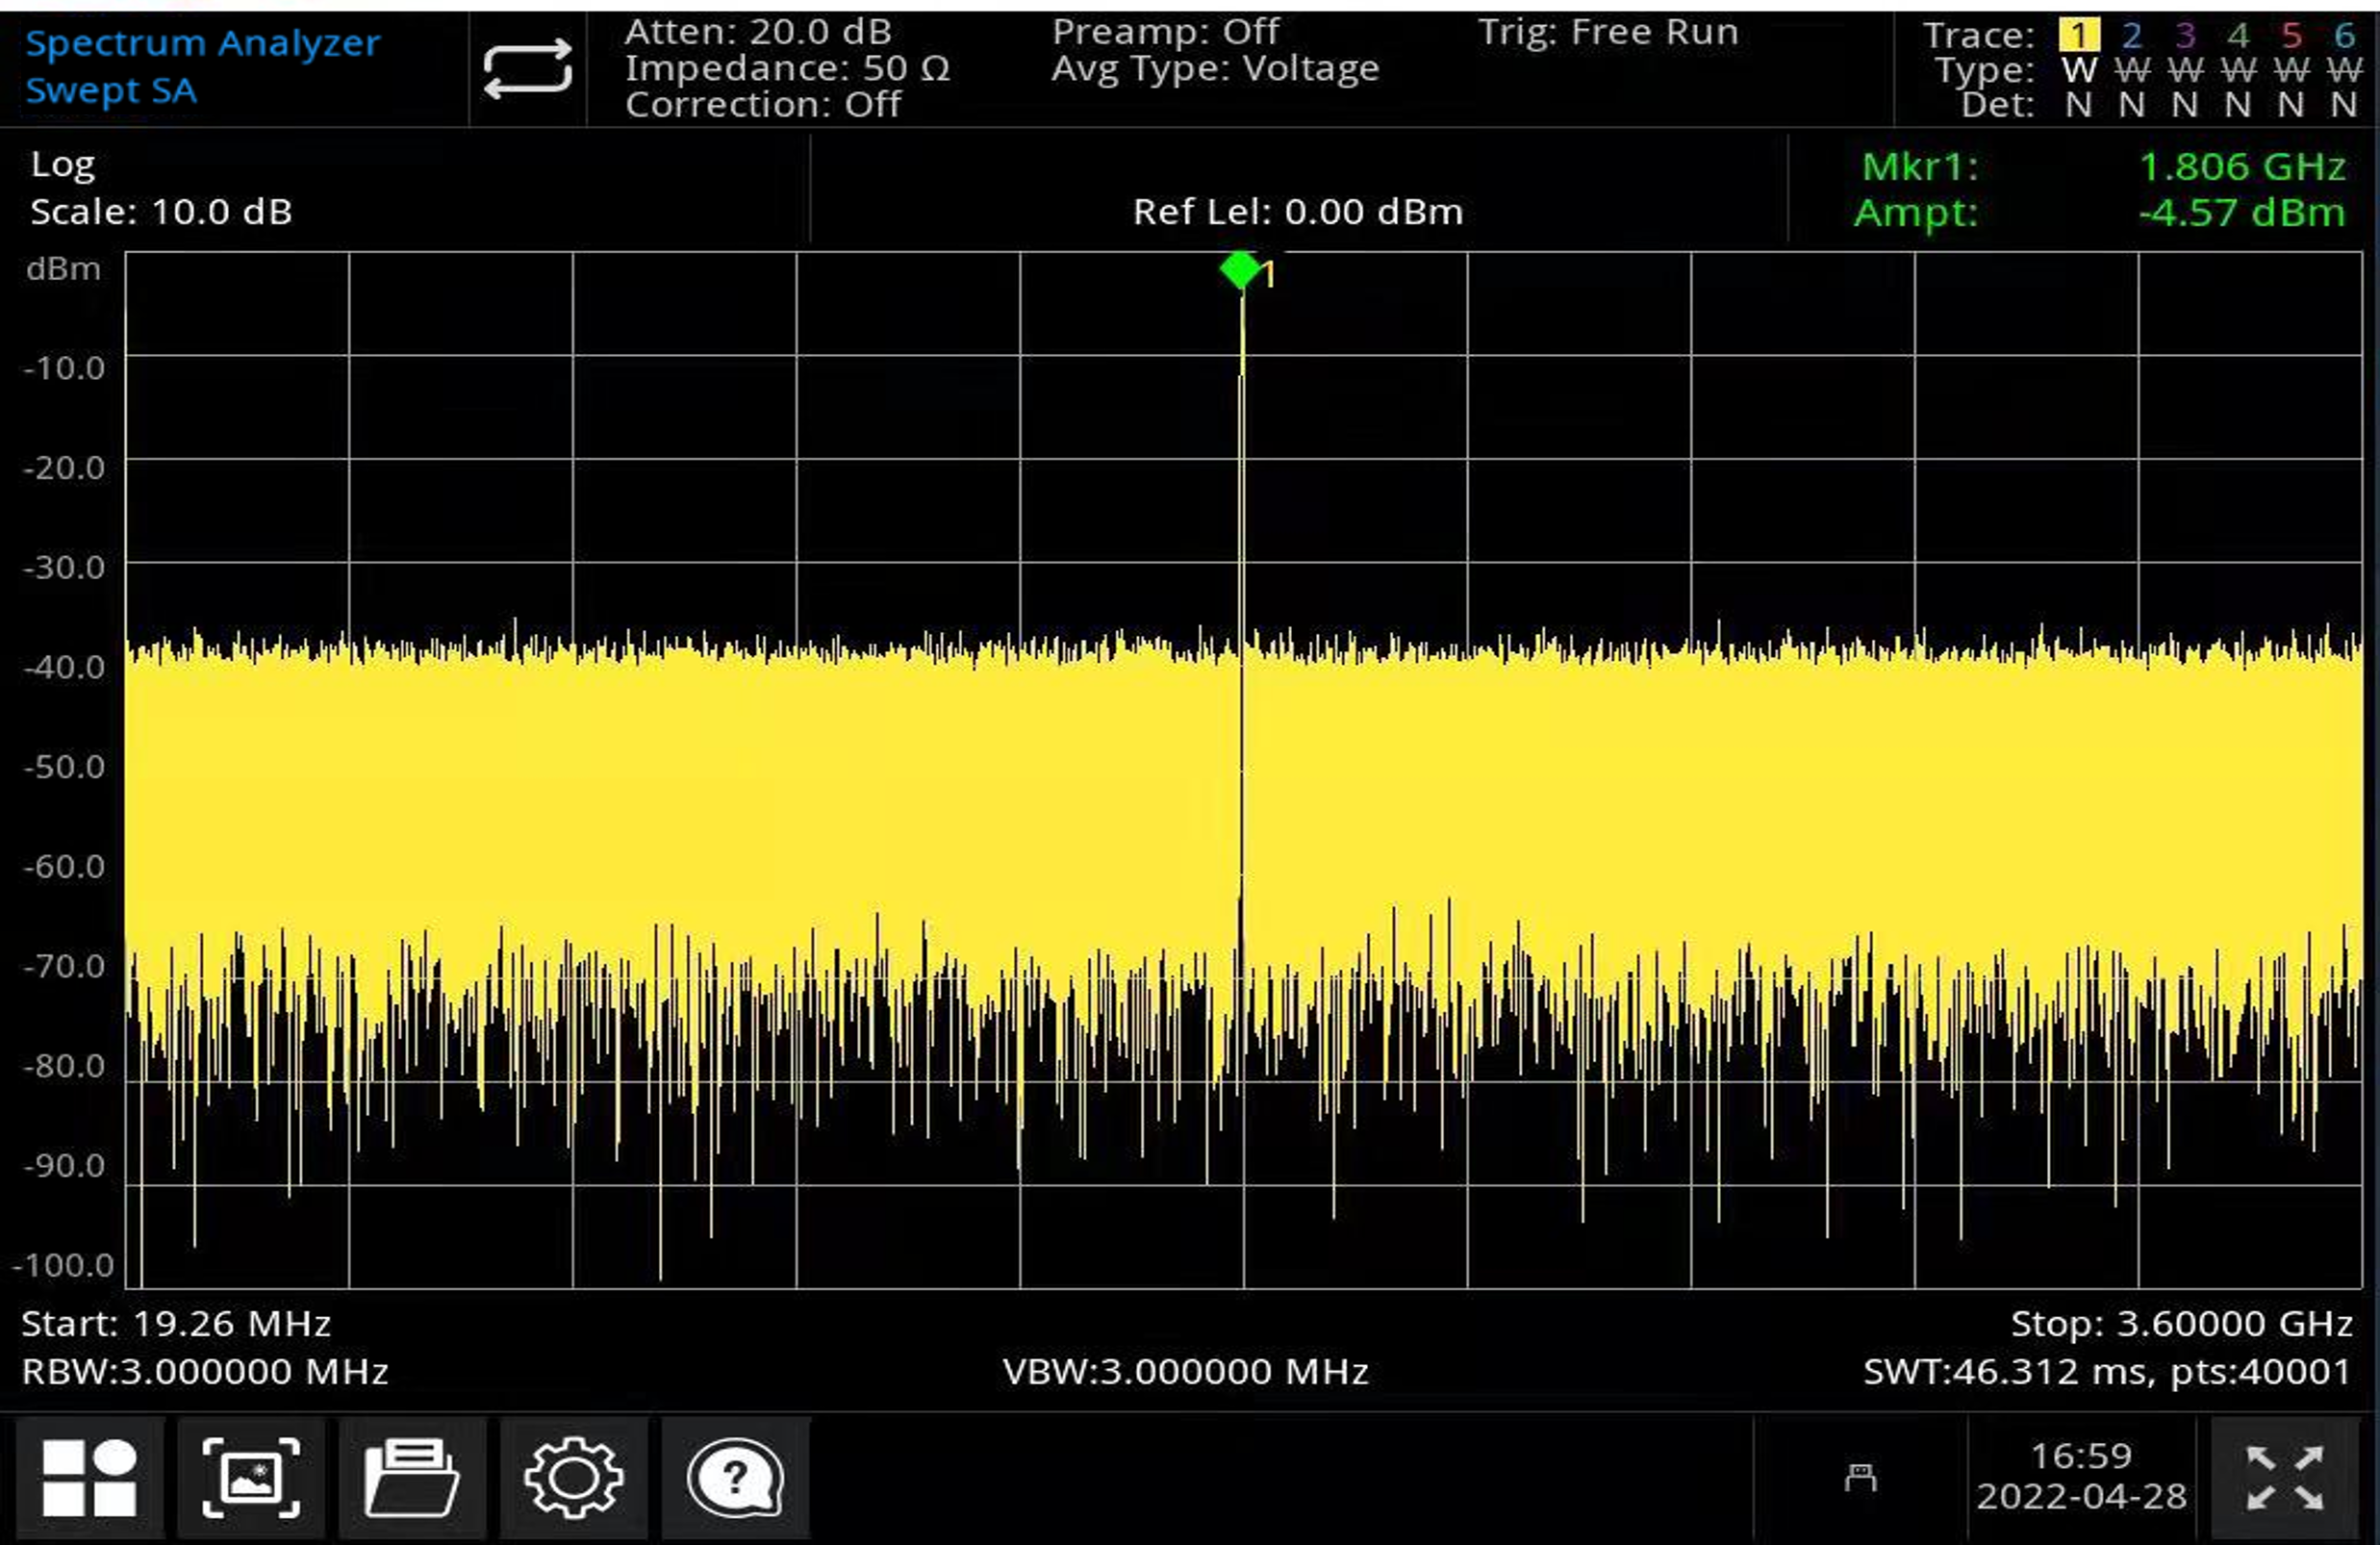Edit the Stop frequency 3.60000 GHz
Viewport: 2380px width, 1545px height.
click(x=2181, y=1323)
